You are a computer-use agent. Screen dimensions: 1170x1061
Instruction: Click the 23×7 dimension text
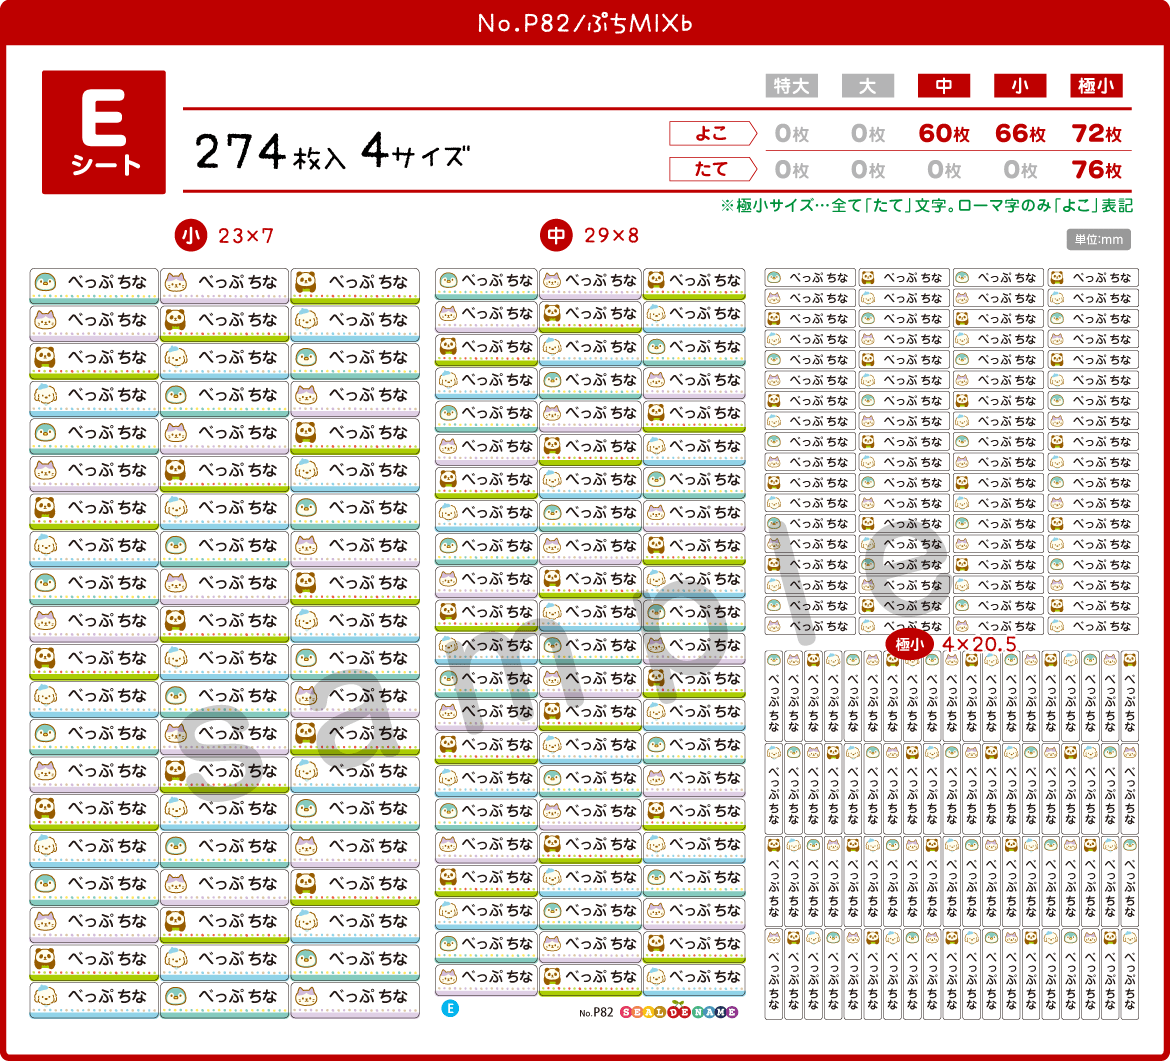pyautogui.click(x=246, y=237)
